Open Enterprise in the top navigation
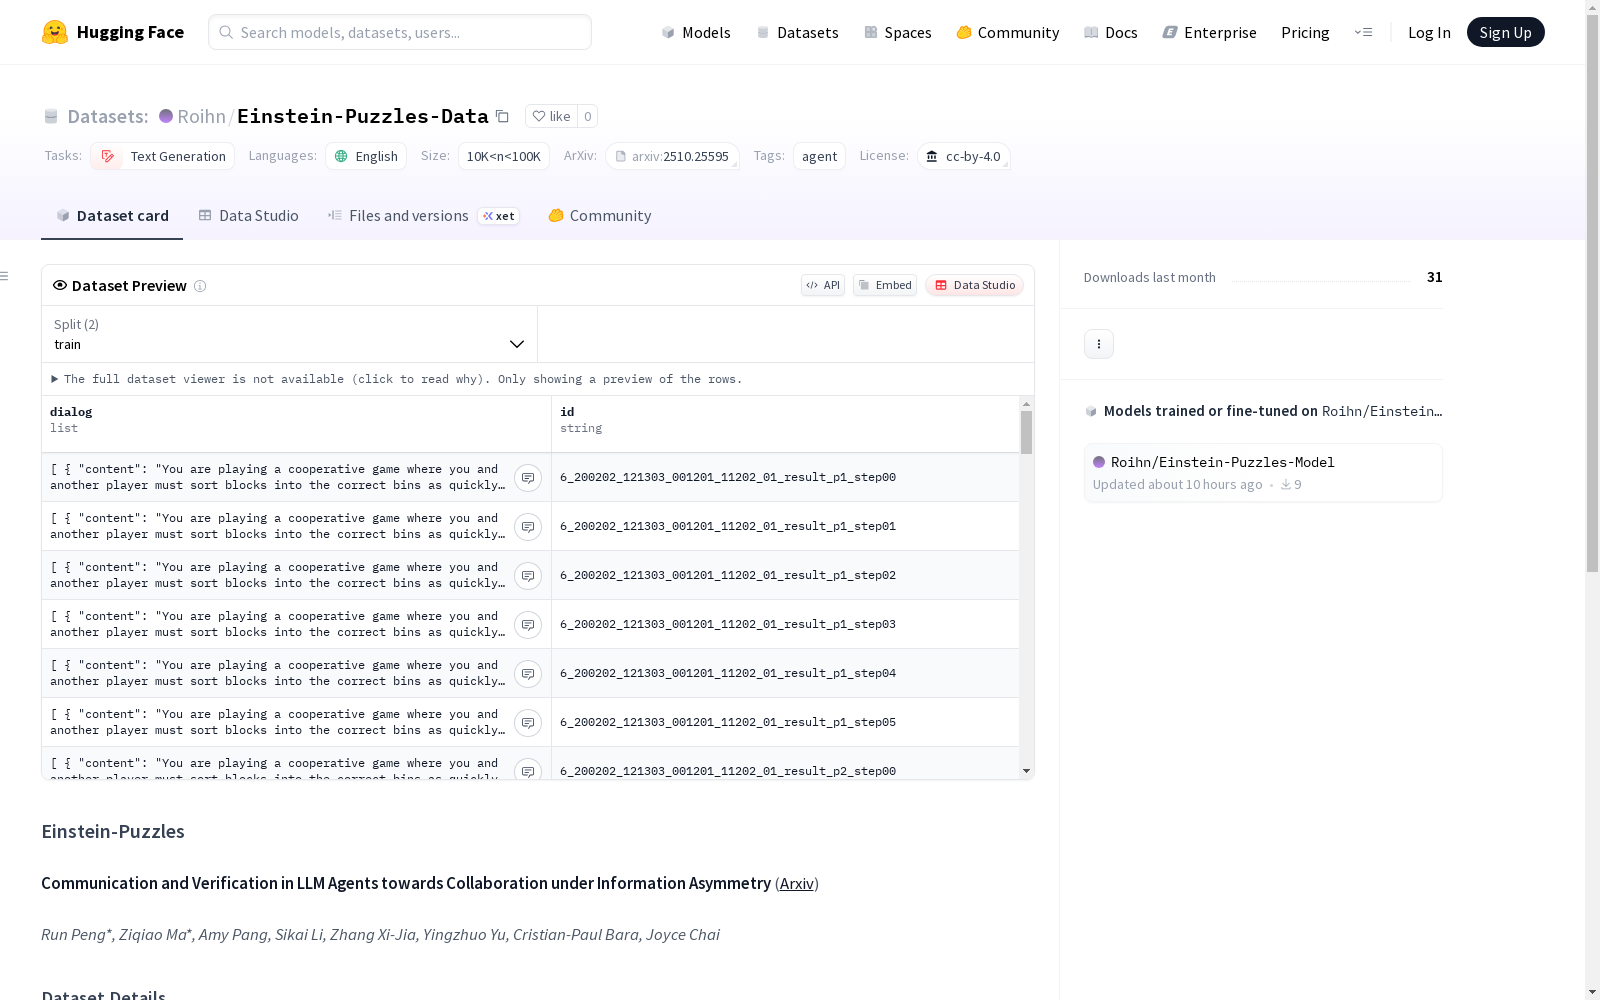 pyautogui.click(x=1210, y=32)
